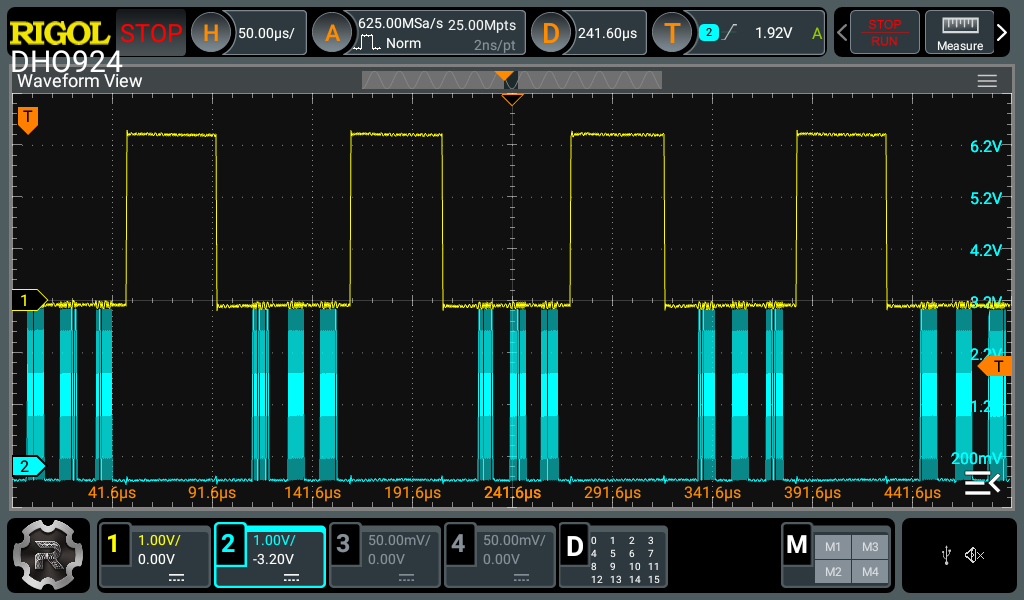
Task: Click the USB connection status icon
Action: 946,554
